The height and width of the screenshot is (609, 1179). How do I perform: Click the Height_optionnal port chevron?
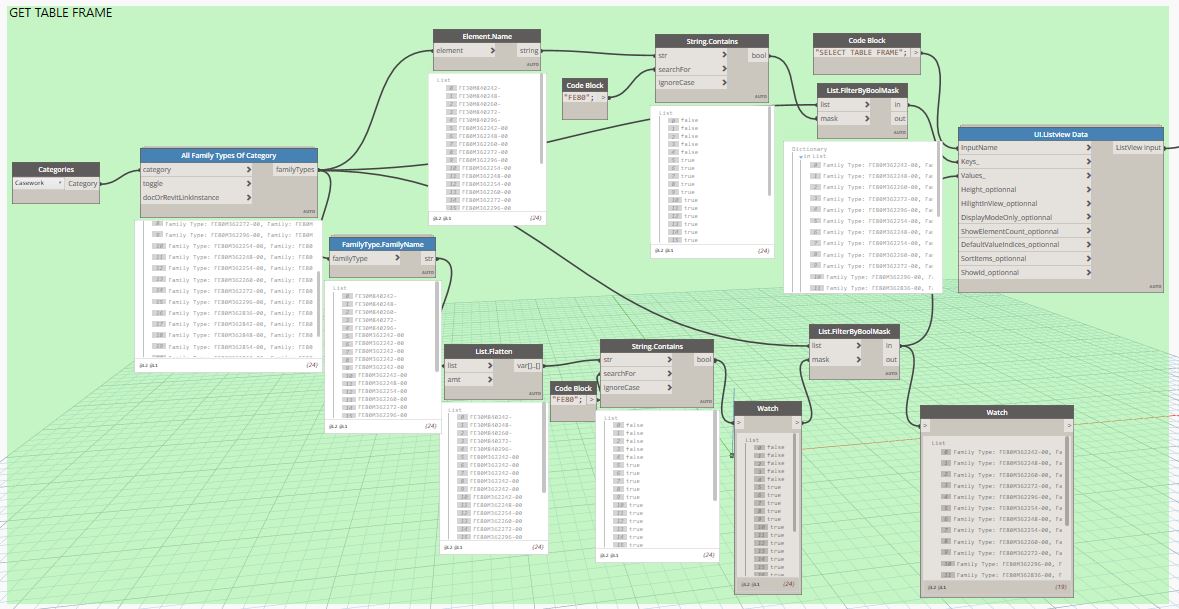click(x=1087, y=189)
